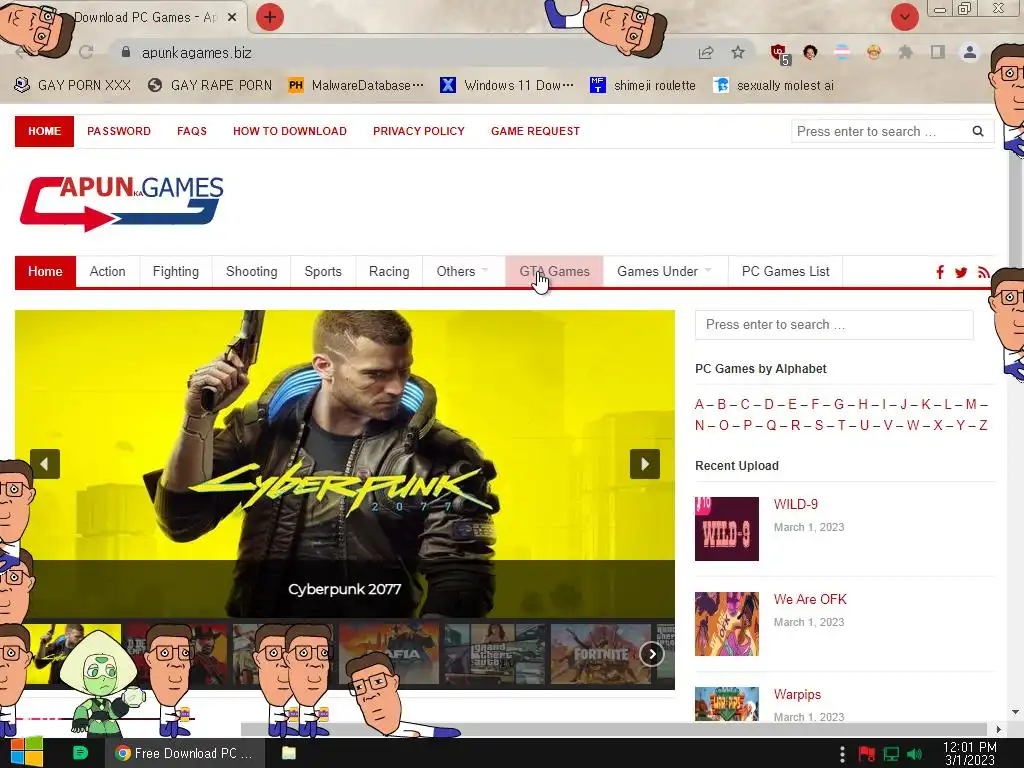
Task: Open the Chrome profile avatar
Action: pyautogui.click(x=970, y=52)
